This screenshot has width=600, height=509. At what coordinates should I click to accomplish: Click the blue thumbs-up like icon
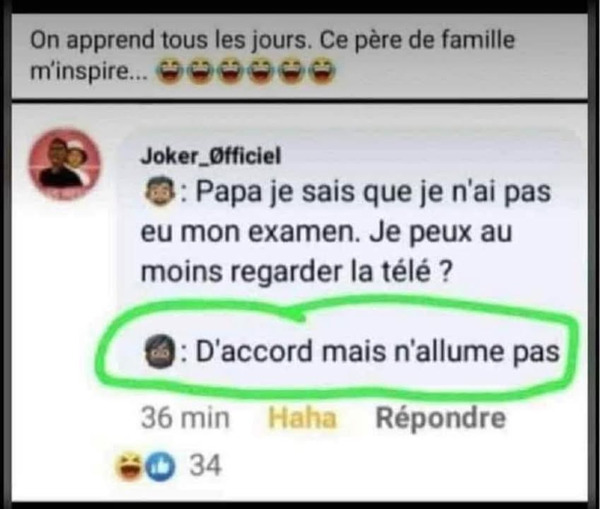coord(160,467)
